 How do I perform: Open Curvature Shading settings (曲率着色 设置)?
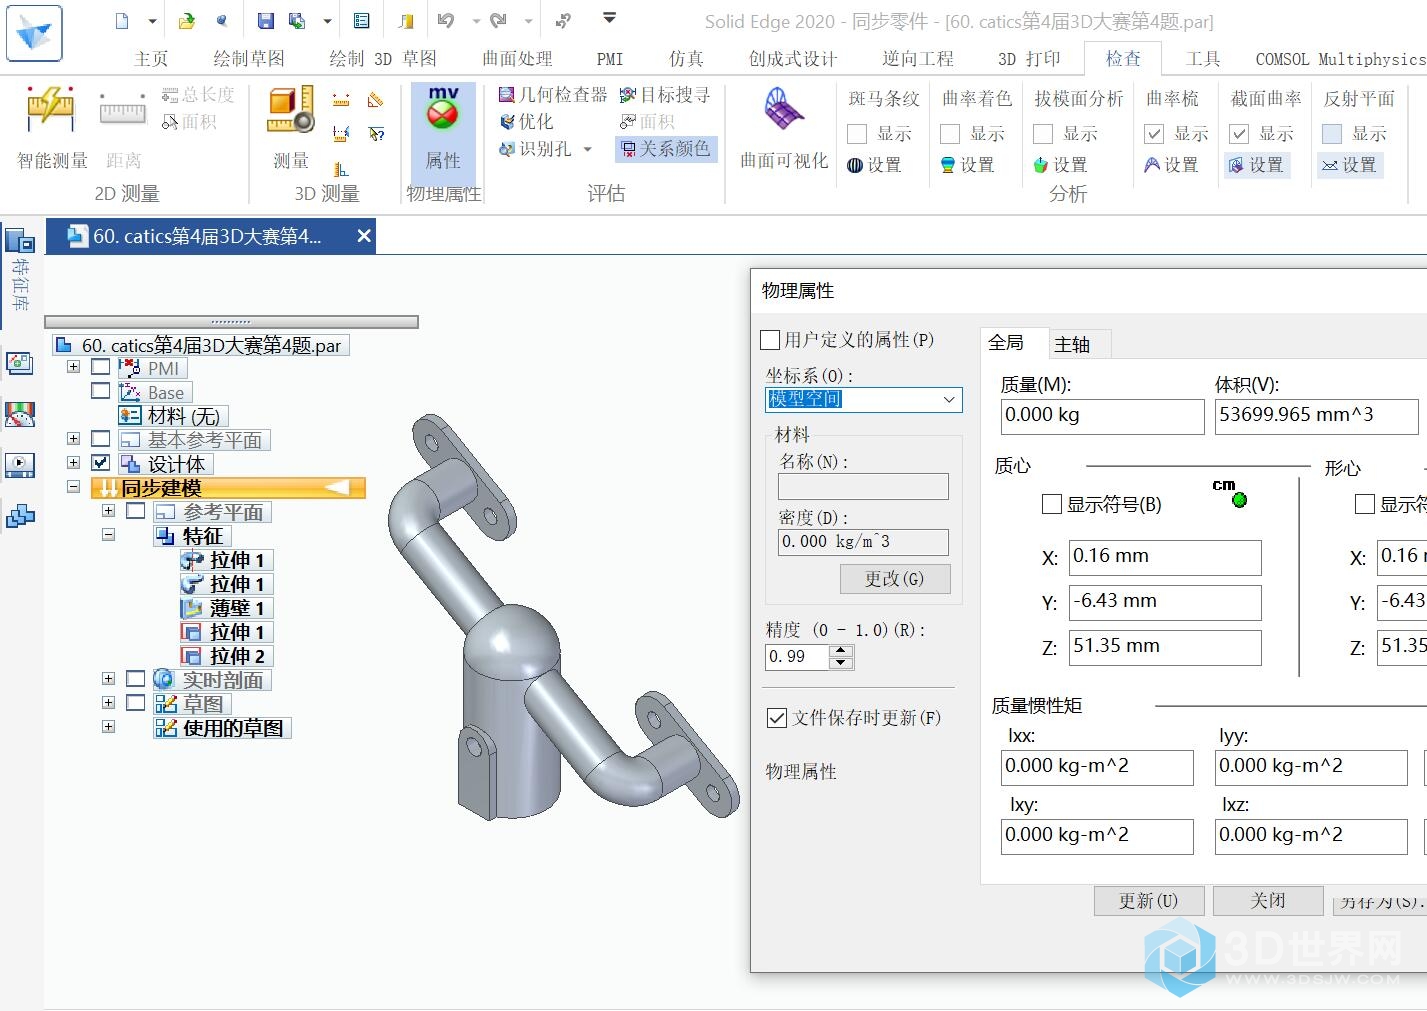[967, 165]
